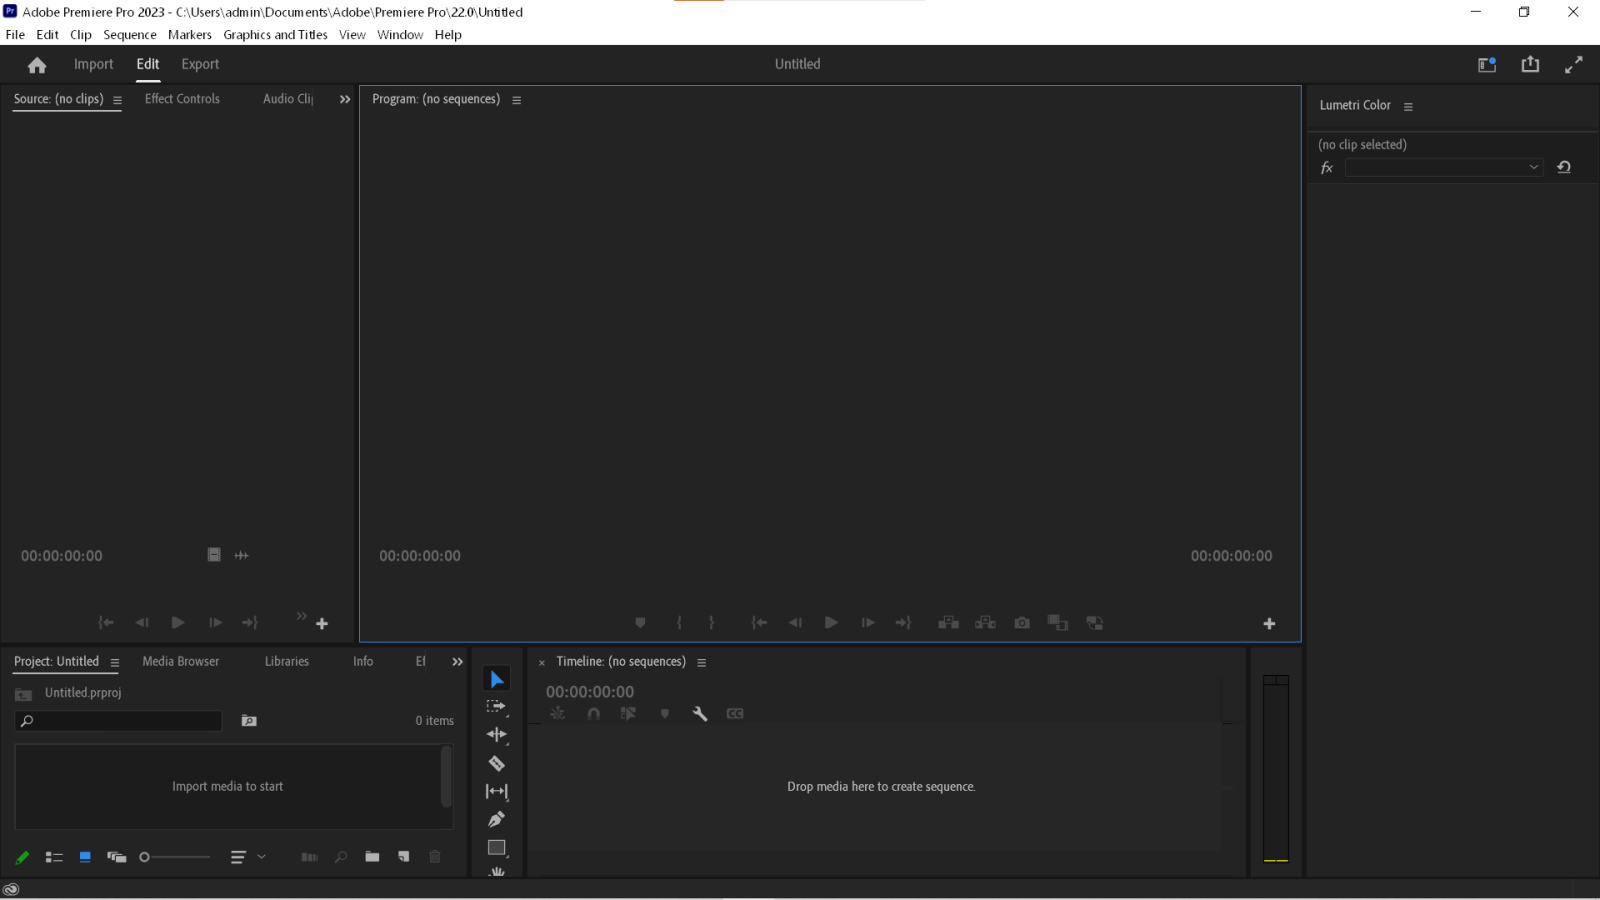Click the maximize video output icon
The image size is (1600, 900).
pos(1574,64)
